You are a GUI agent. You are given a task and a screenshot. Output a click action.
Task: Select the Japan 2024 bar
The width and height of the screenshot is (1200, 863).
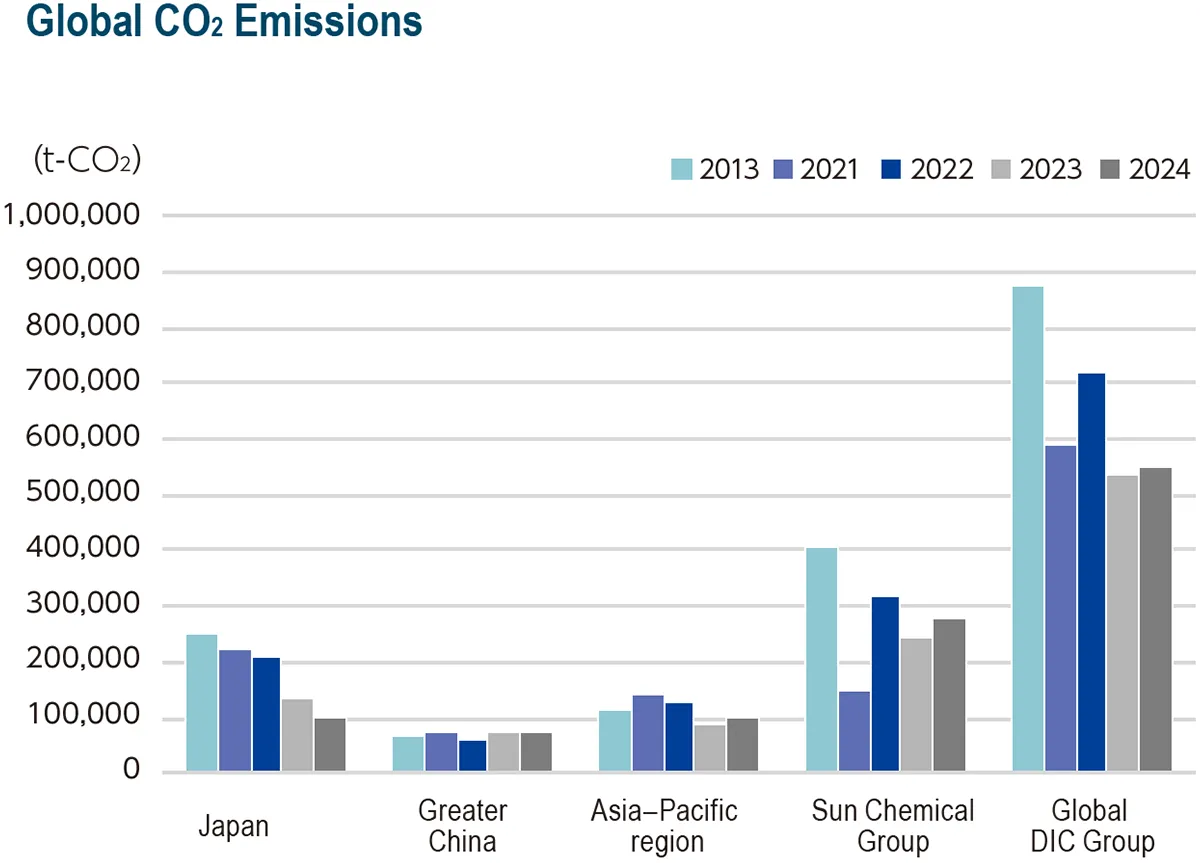[329, 745]
